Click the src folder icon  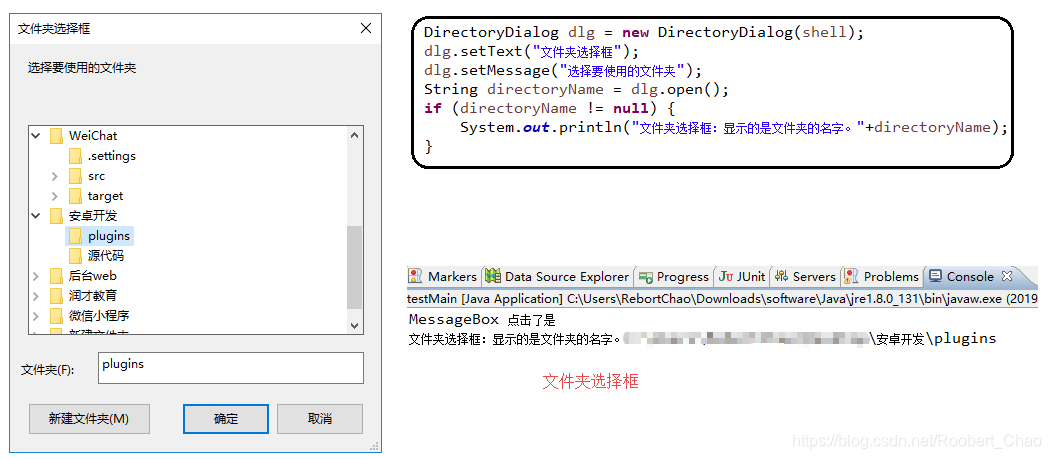tap(75, 176)
